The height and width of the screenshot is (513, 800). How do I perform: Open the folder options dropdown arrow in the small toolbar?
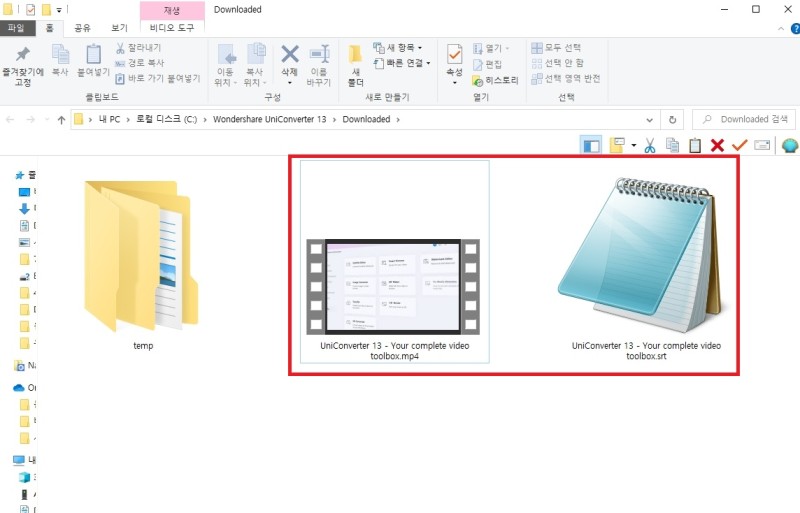click(634, 145)
